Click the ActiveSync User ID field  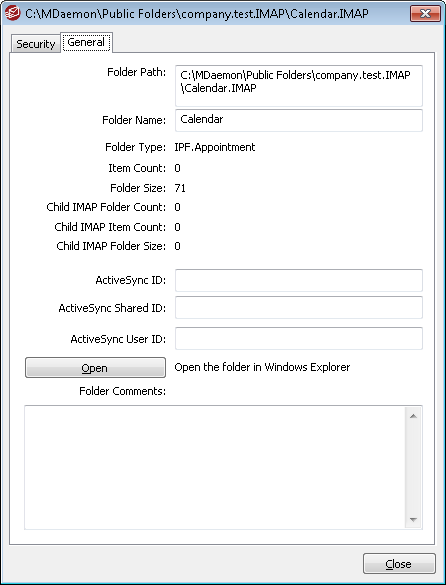pyautogui.click(x=299, y=338)
